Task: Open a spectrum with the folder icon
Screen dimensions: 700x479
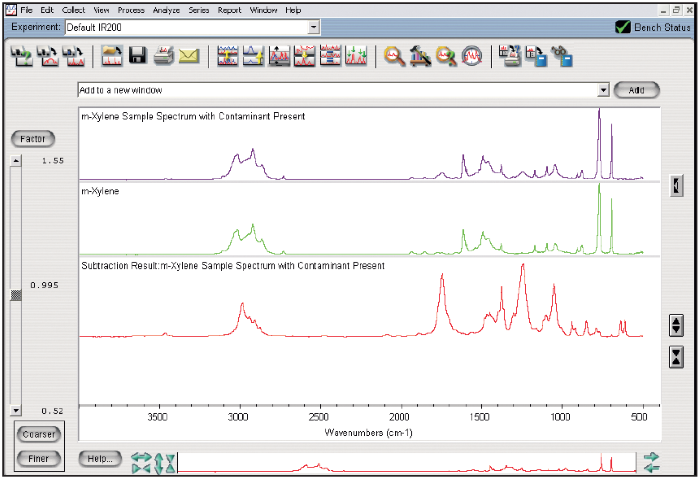Action: click(112, 56)
